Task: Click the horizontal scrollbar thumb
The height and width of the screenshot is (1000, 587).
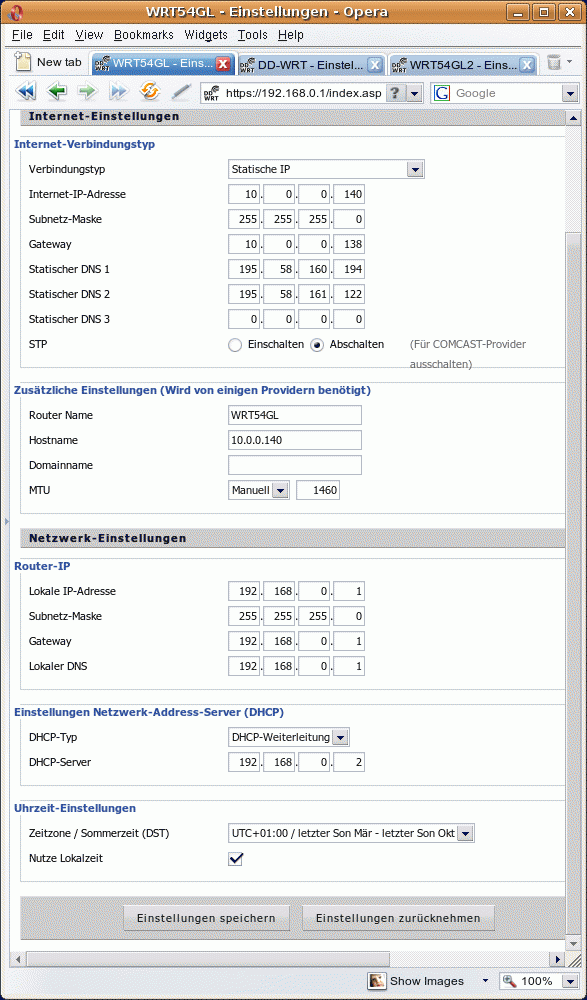Action: point(207,959)
